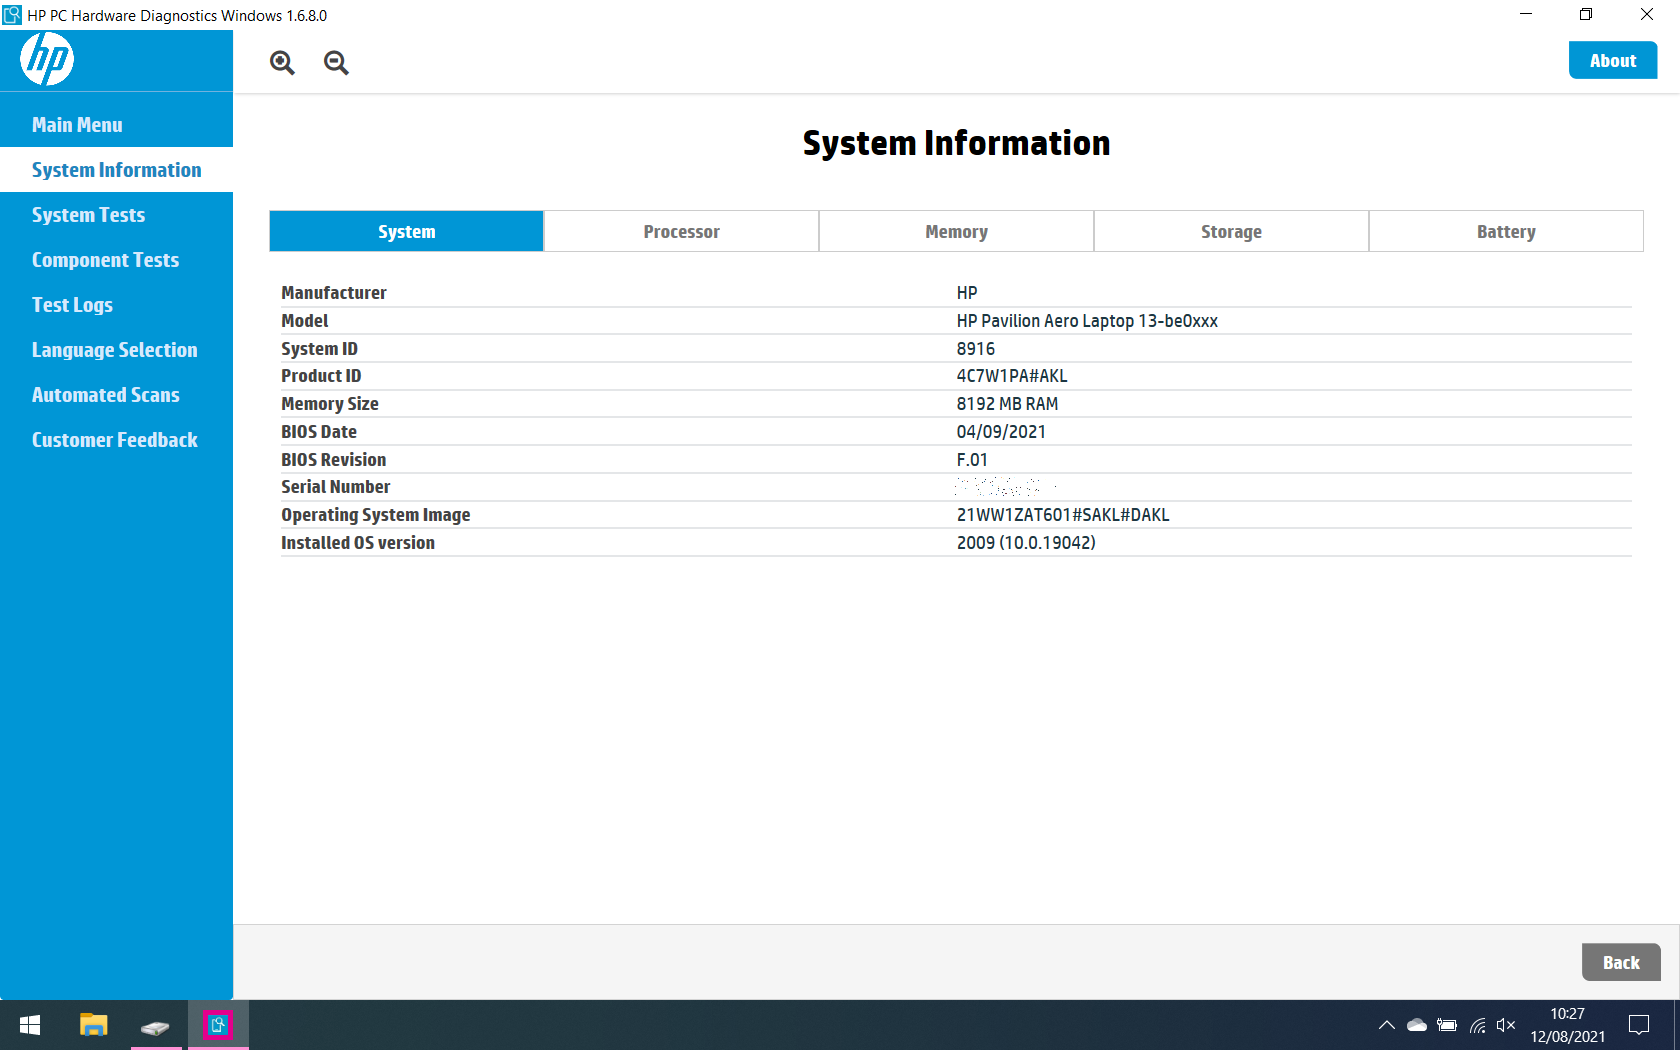Click the muted volume tray icon

click(1506, 1025)
